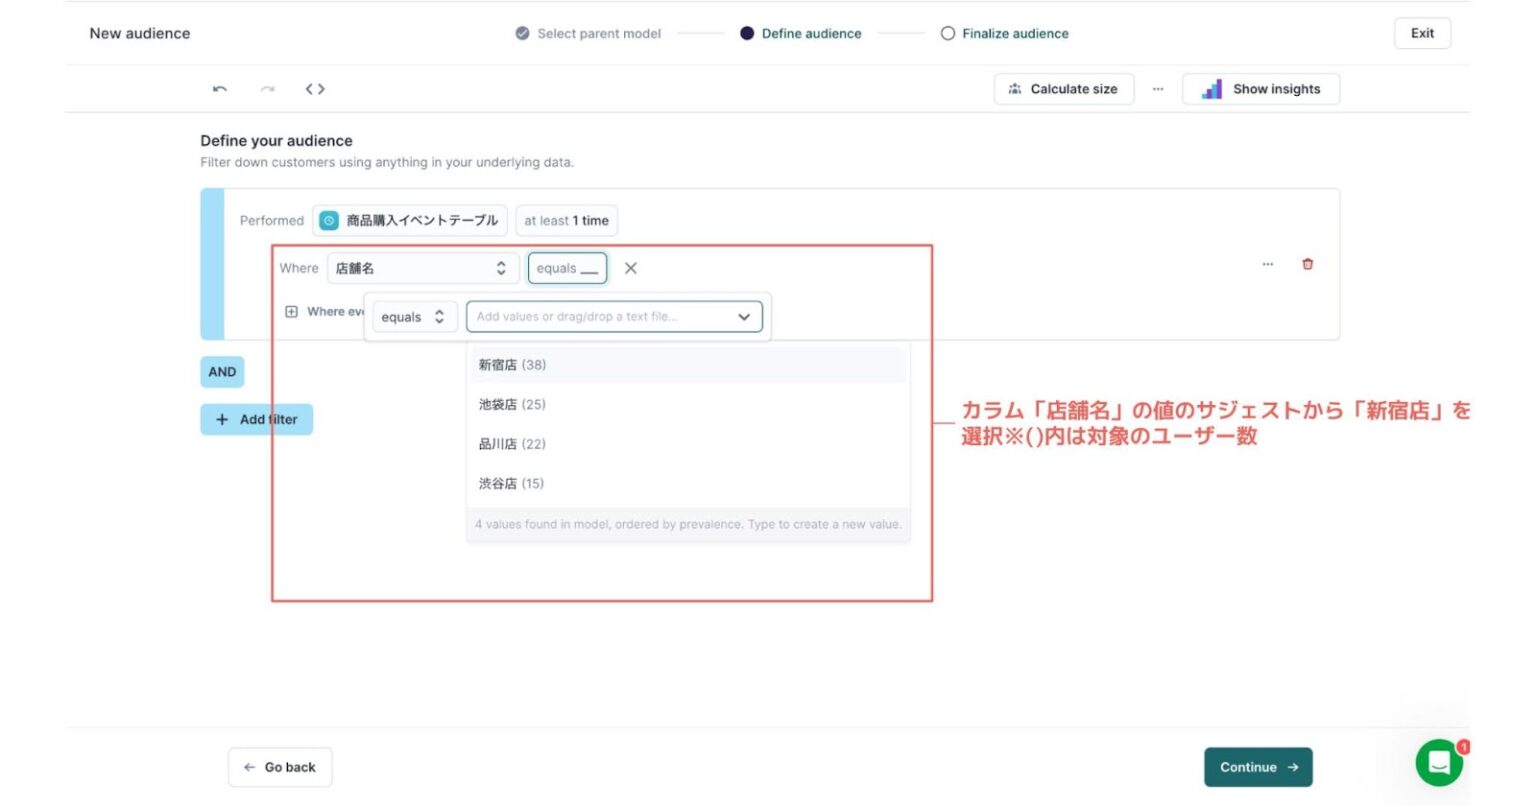Select the Finalize audience step radio
The image size is (1536, 806).
tap(946, 33)
